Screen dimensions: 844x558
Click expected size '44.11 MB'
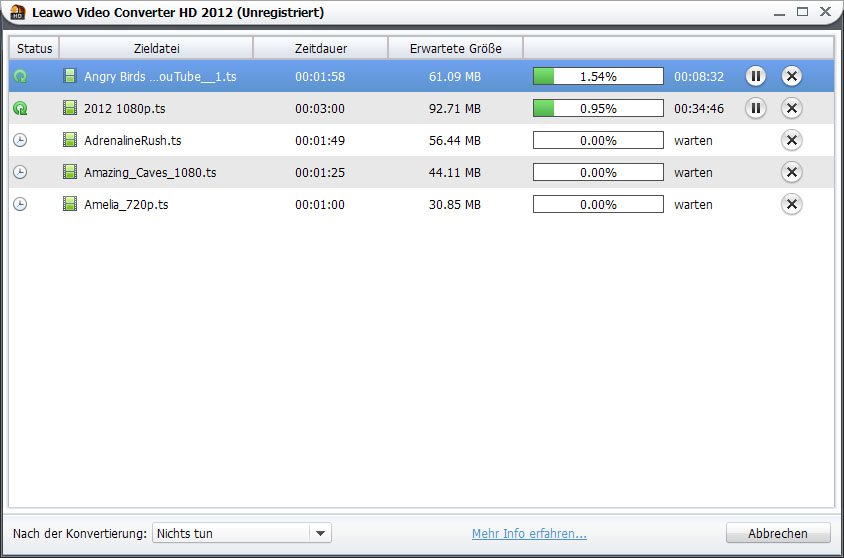point(455,172)
